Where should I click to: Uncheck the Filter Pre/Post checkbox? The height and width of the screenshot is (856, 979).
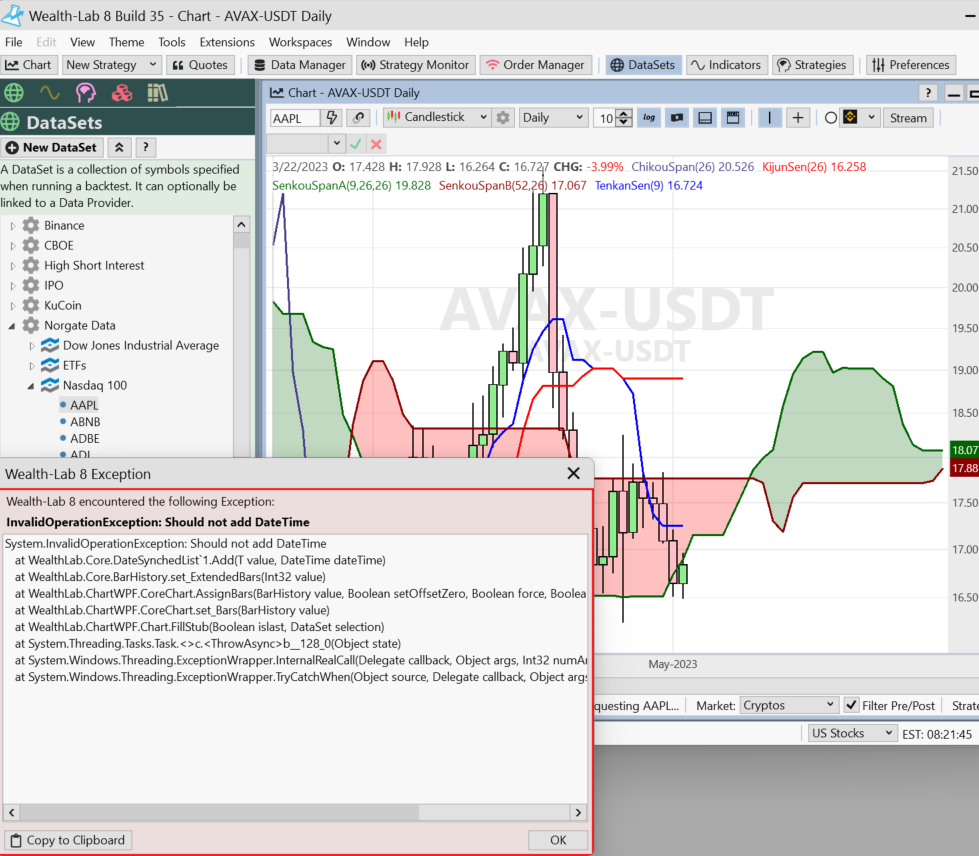[851, 705]
